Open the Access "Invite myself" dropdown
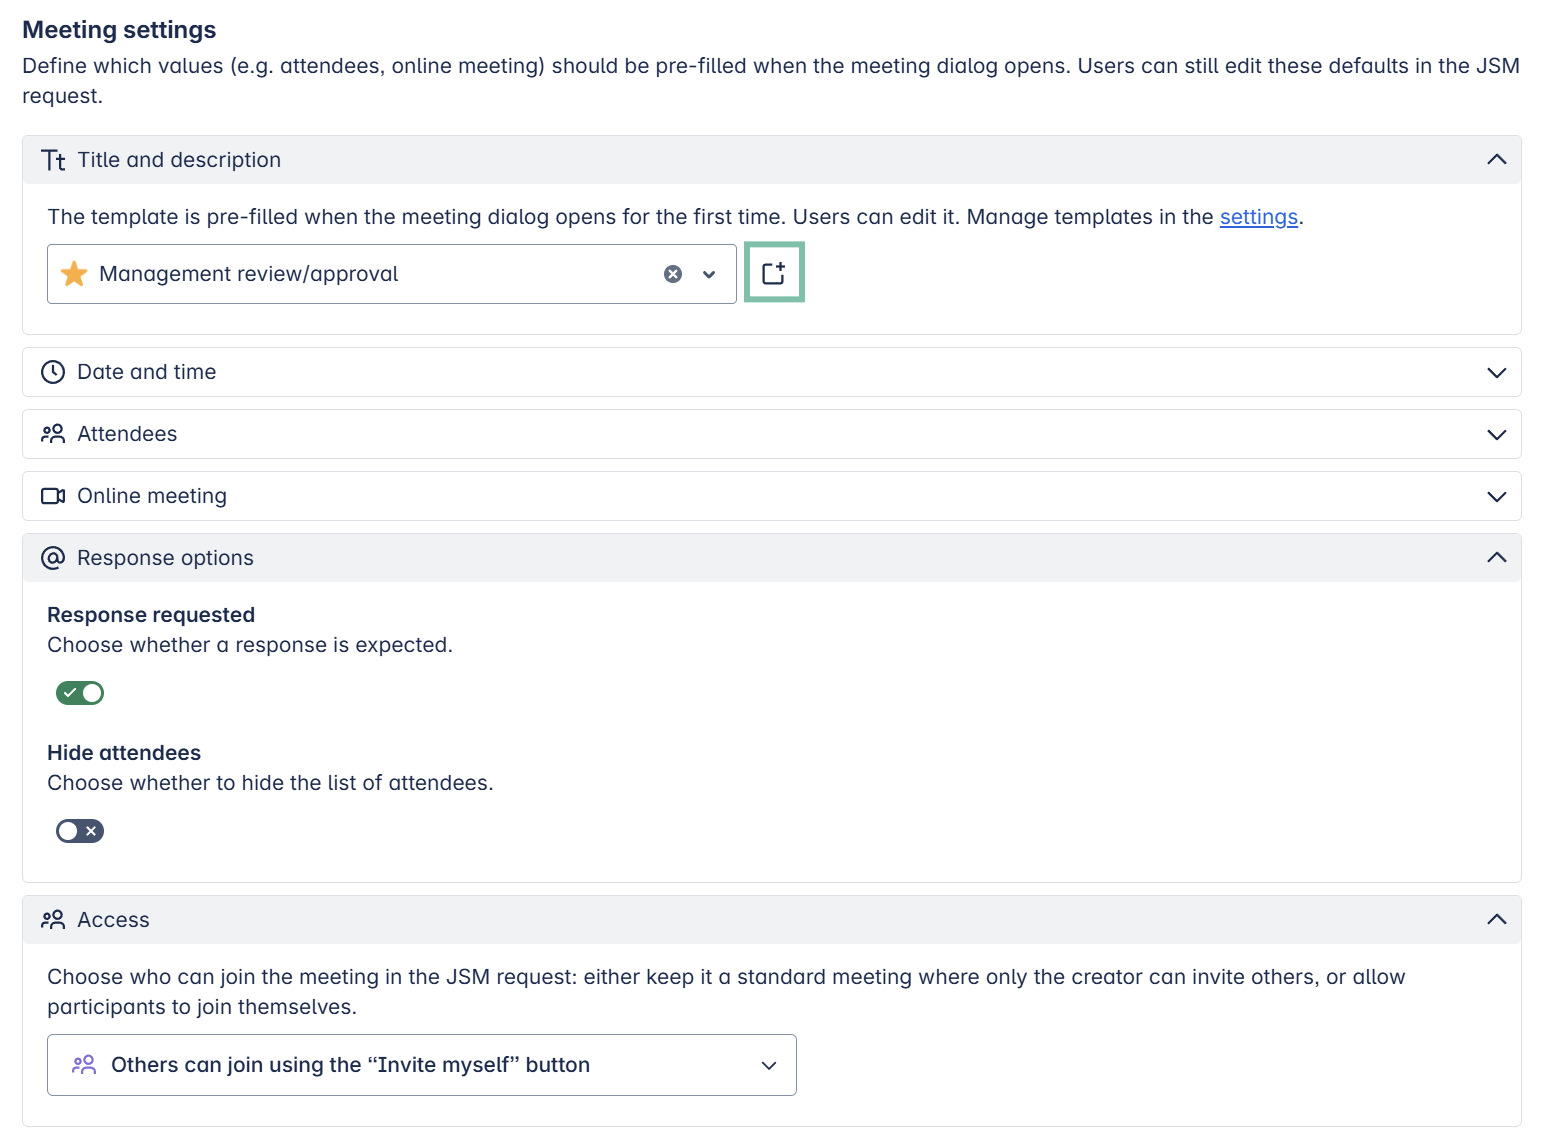 pos(768,1065)
